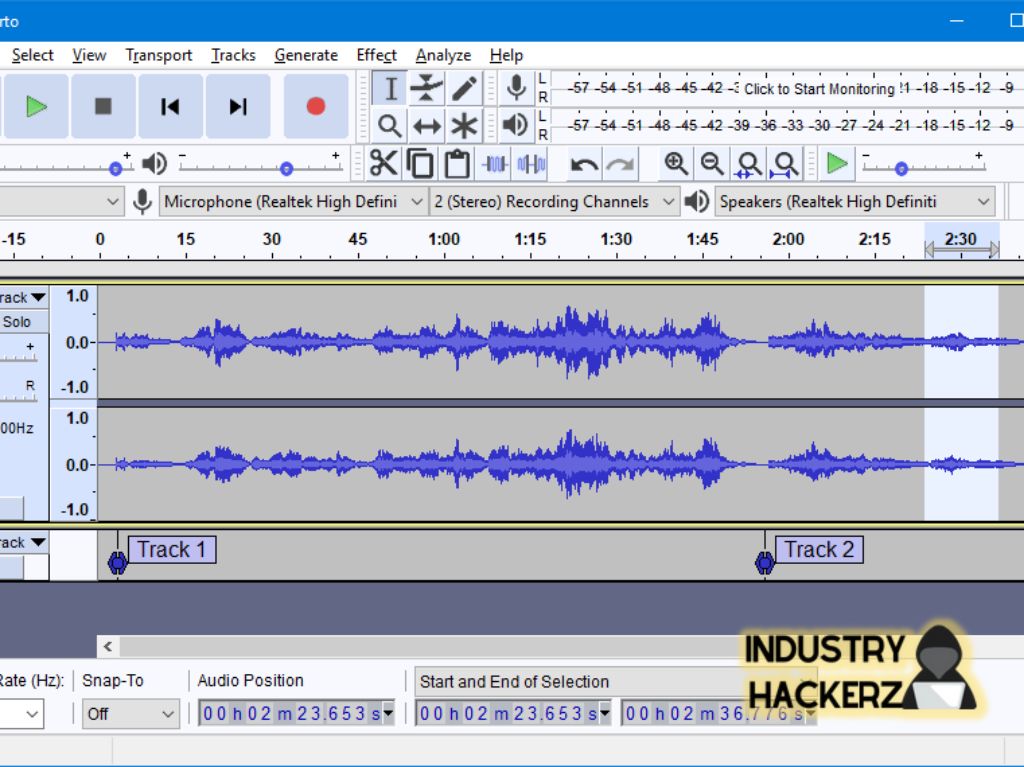Select the Track 1 label

pos(172,549)
